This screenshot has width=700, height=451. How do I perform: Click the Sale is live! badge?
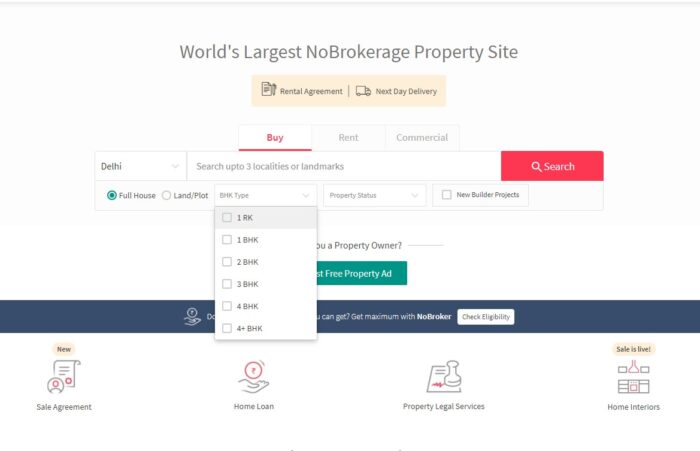[633, 349]
